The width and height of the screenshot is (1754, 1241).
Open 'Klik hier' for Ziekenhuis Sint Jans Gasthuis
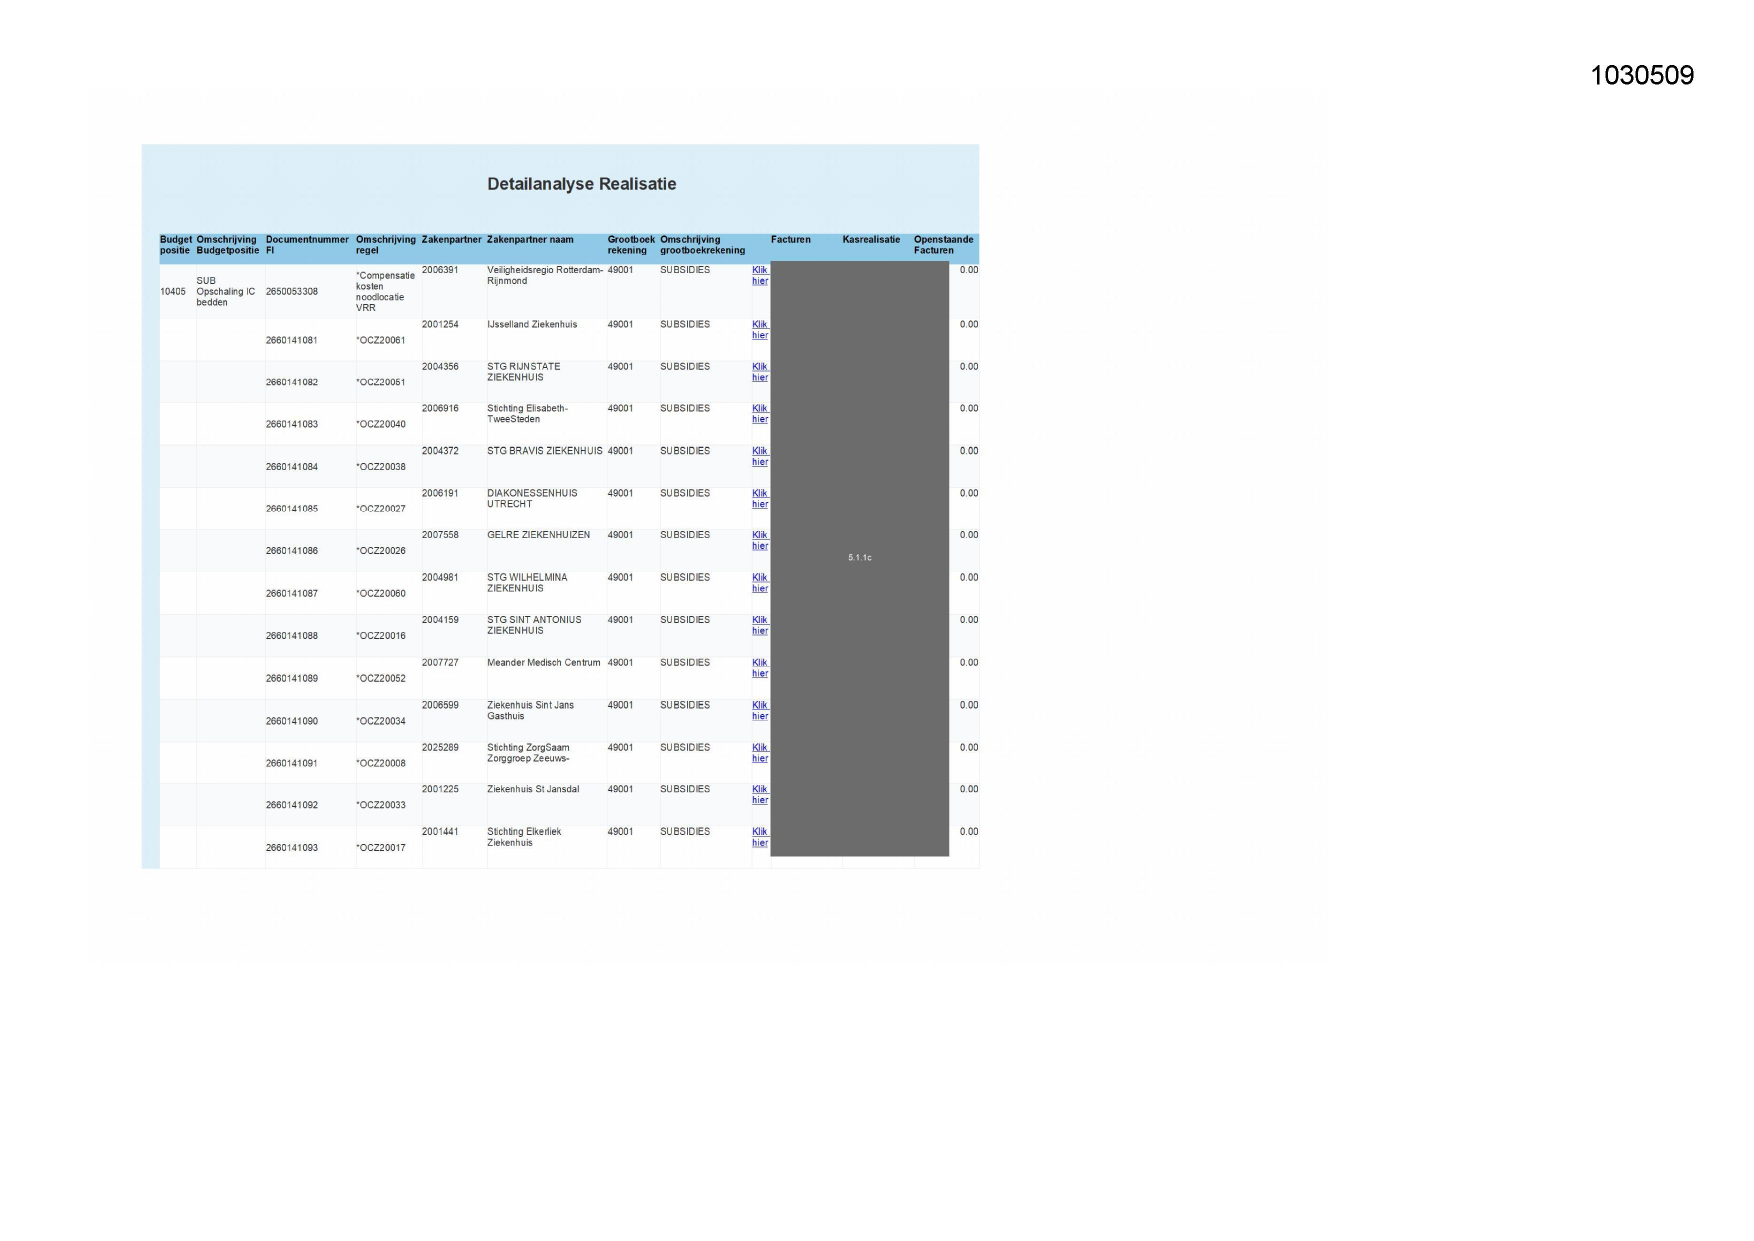760,711
